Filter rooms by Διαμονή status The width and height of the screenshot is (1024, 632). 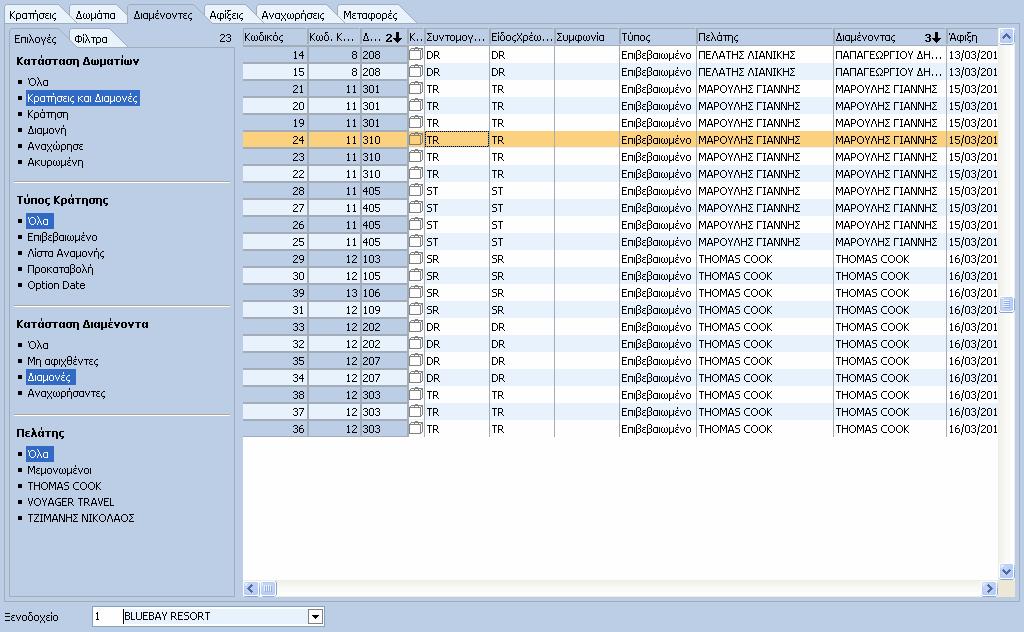click(46, 130)
